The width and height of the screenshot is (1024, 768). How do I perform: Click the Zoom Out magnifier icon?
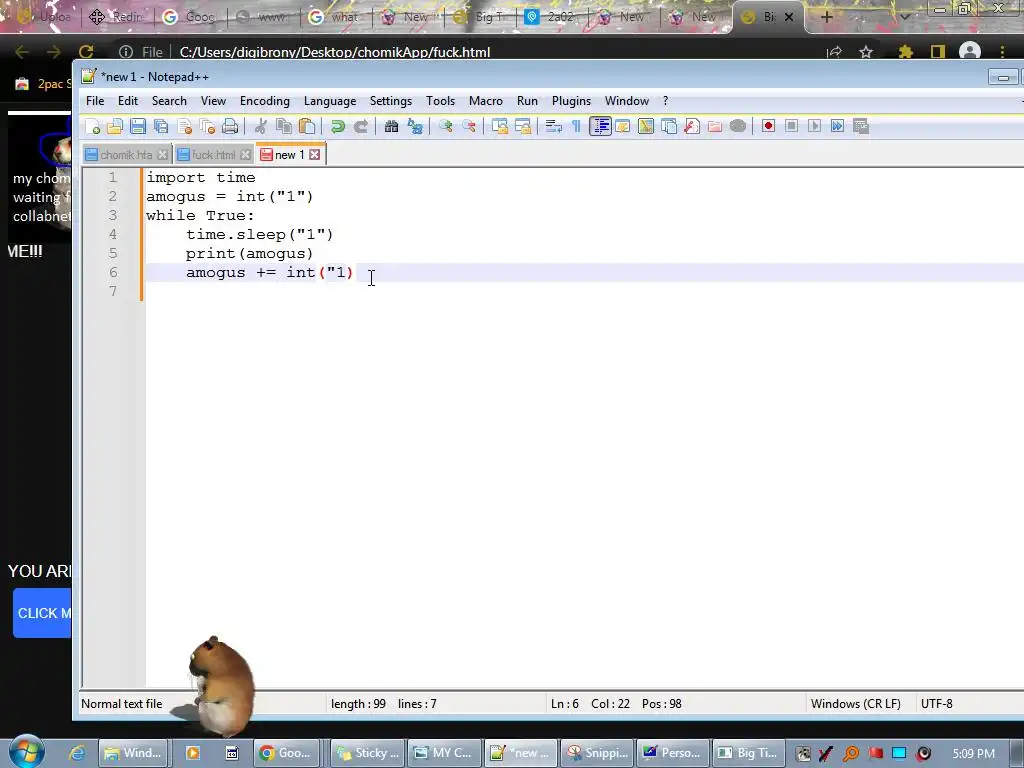click(468, 126)
